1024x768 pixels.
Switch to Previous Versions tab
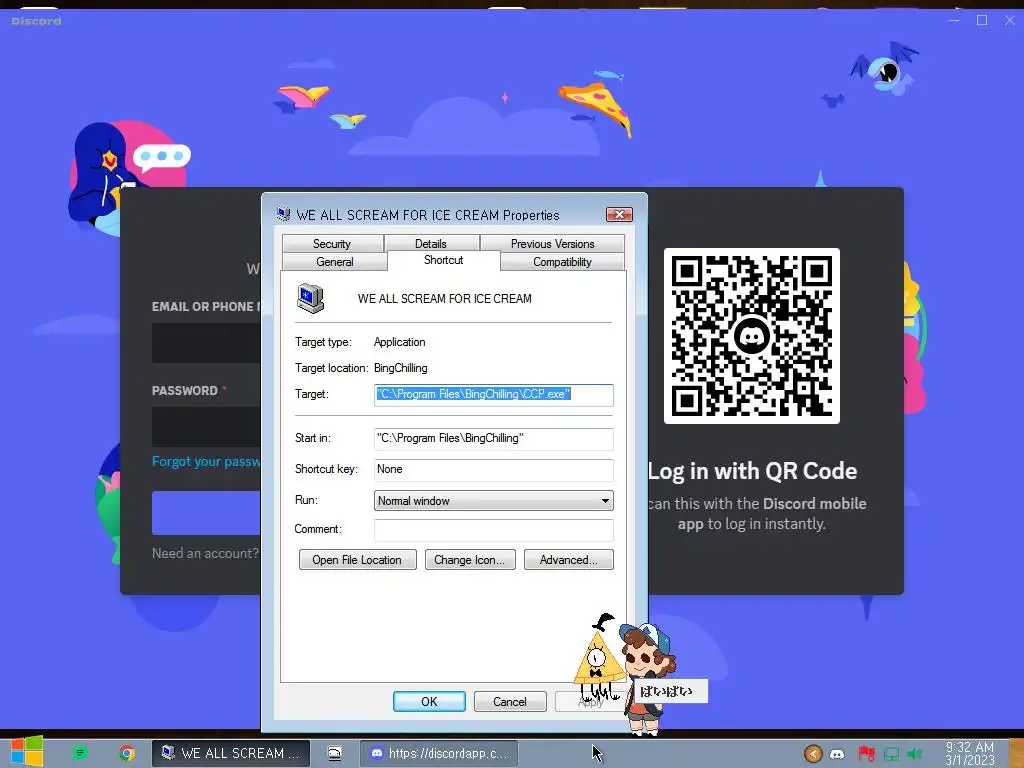coord(552,244)
